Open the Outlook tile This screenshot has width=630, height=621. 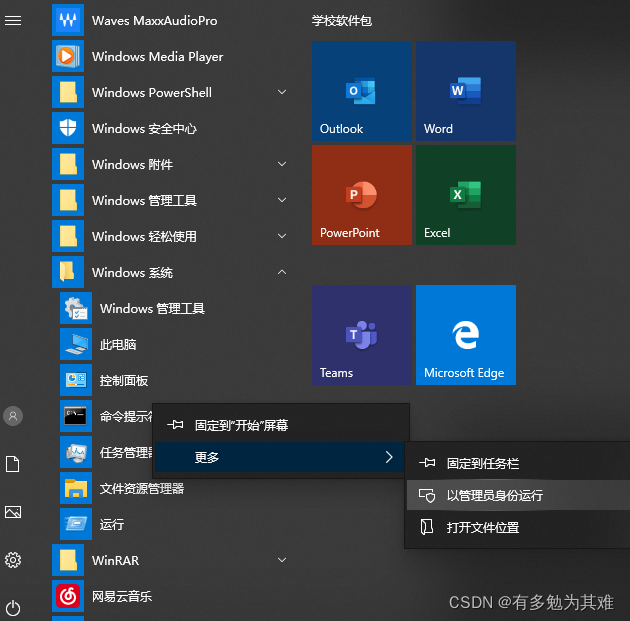362,91
